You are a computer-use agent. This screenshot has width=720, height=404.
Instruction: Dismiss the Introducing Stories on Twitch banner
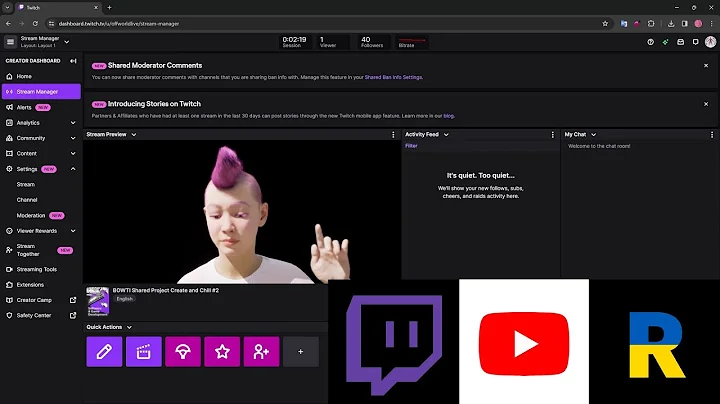(706, 104)
